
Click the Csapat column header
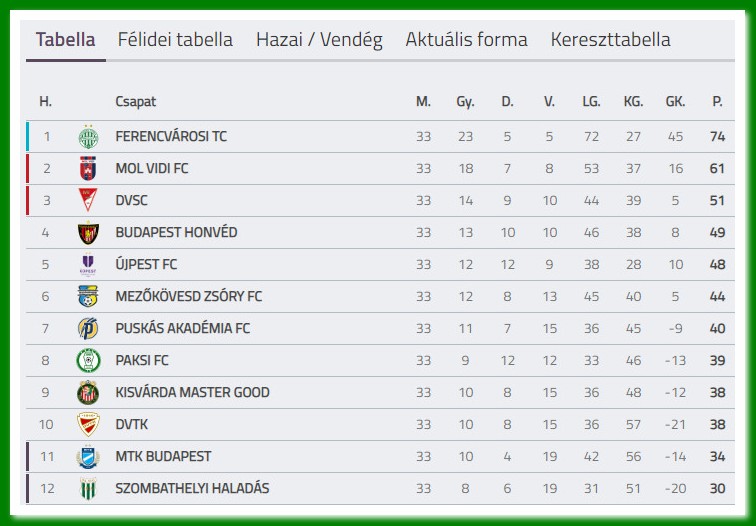coord(136,101)
